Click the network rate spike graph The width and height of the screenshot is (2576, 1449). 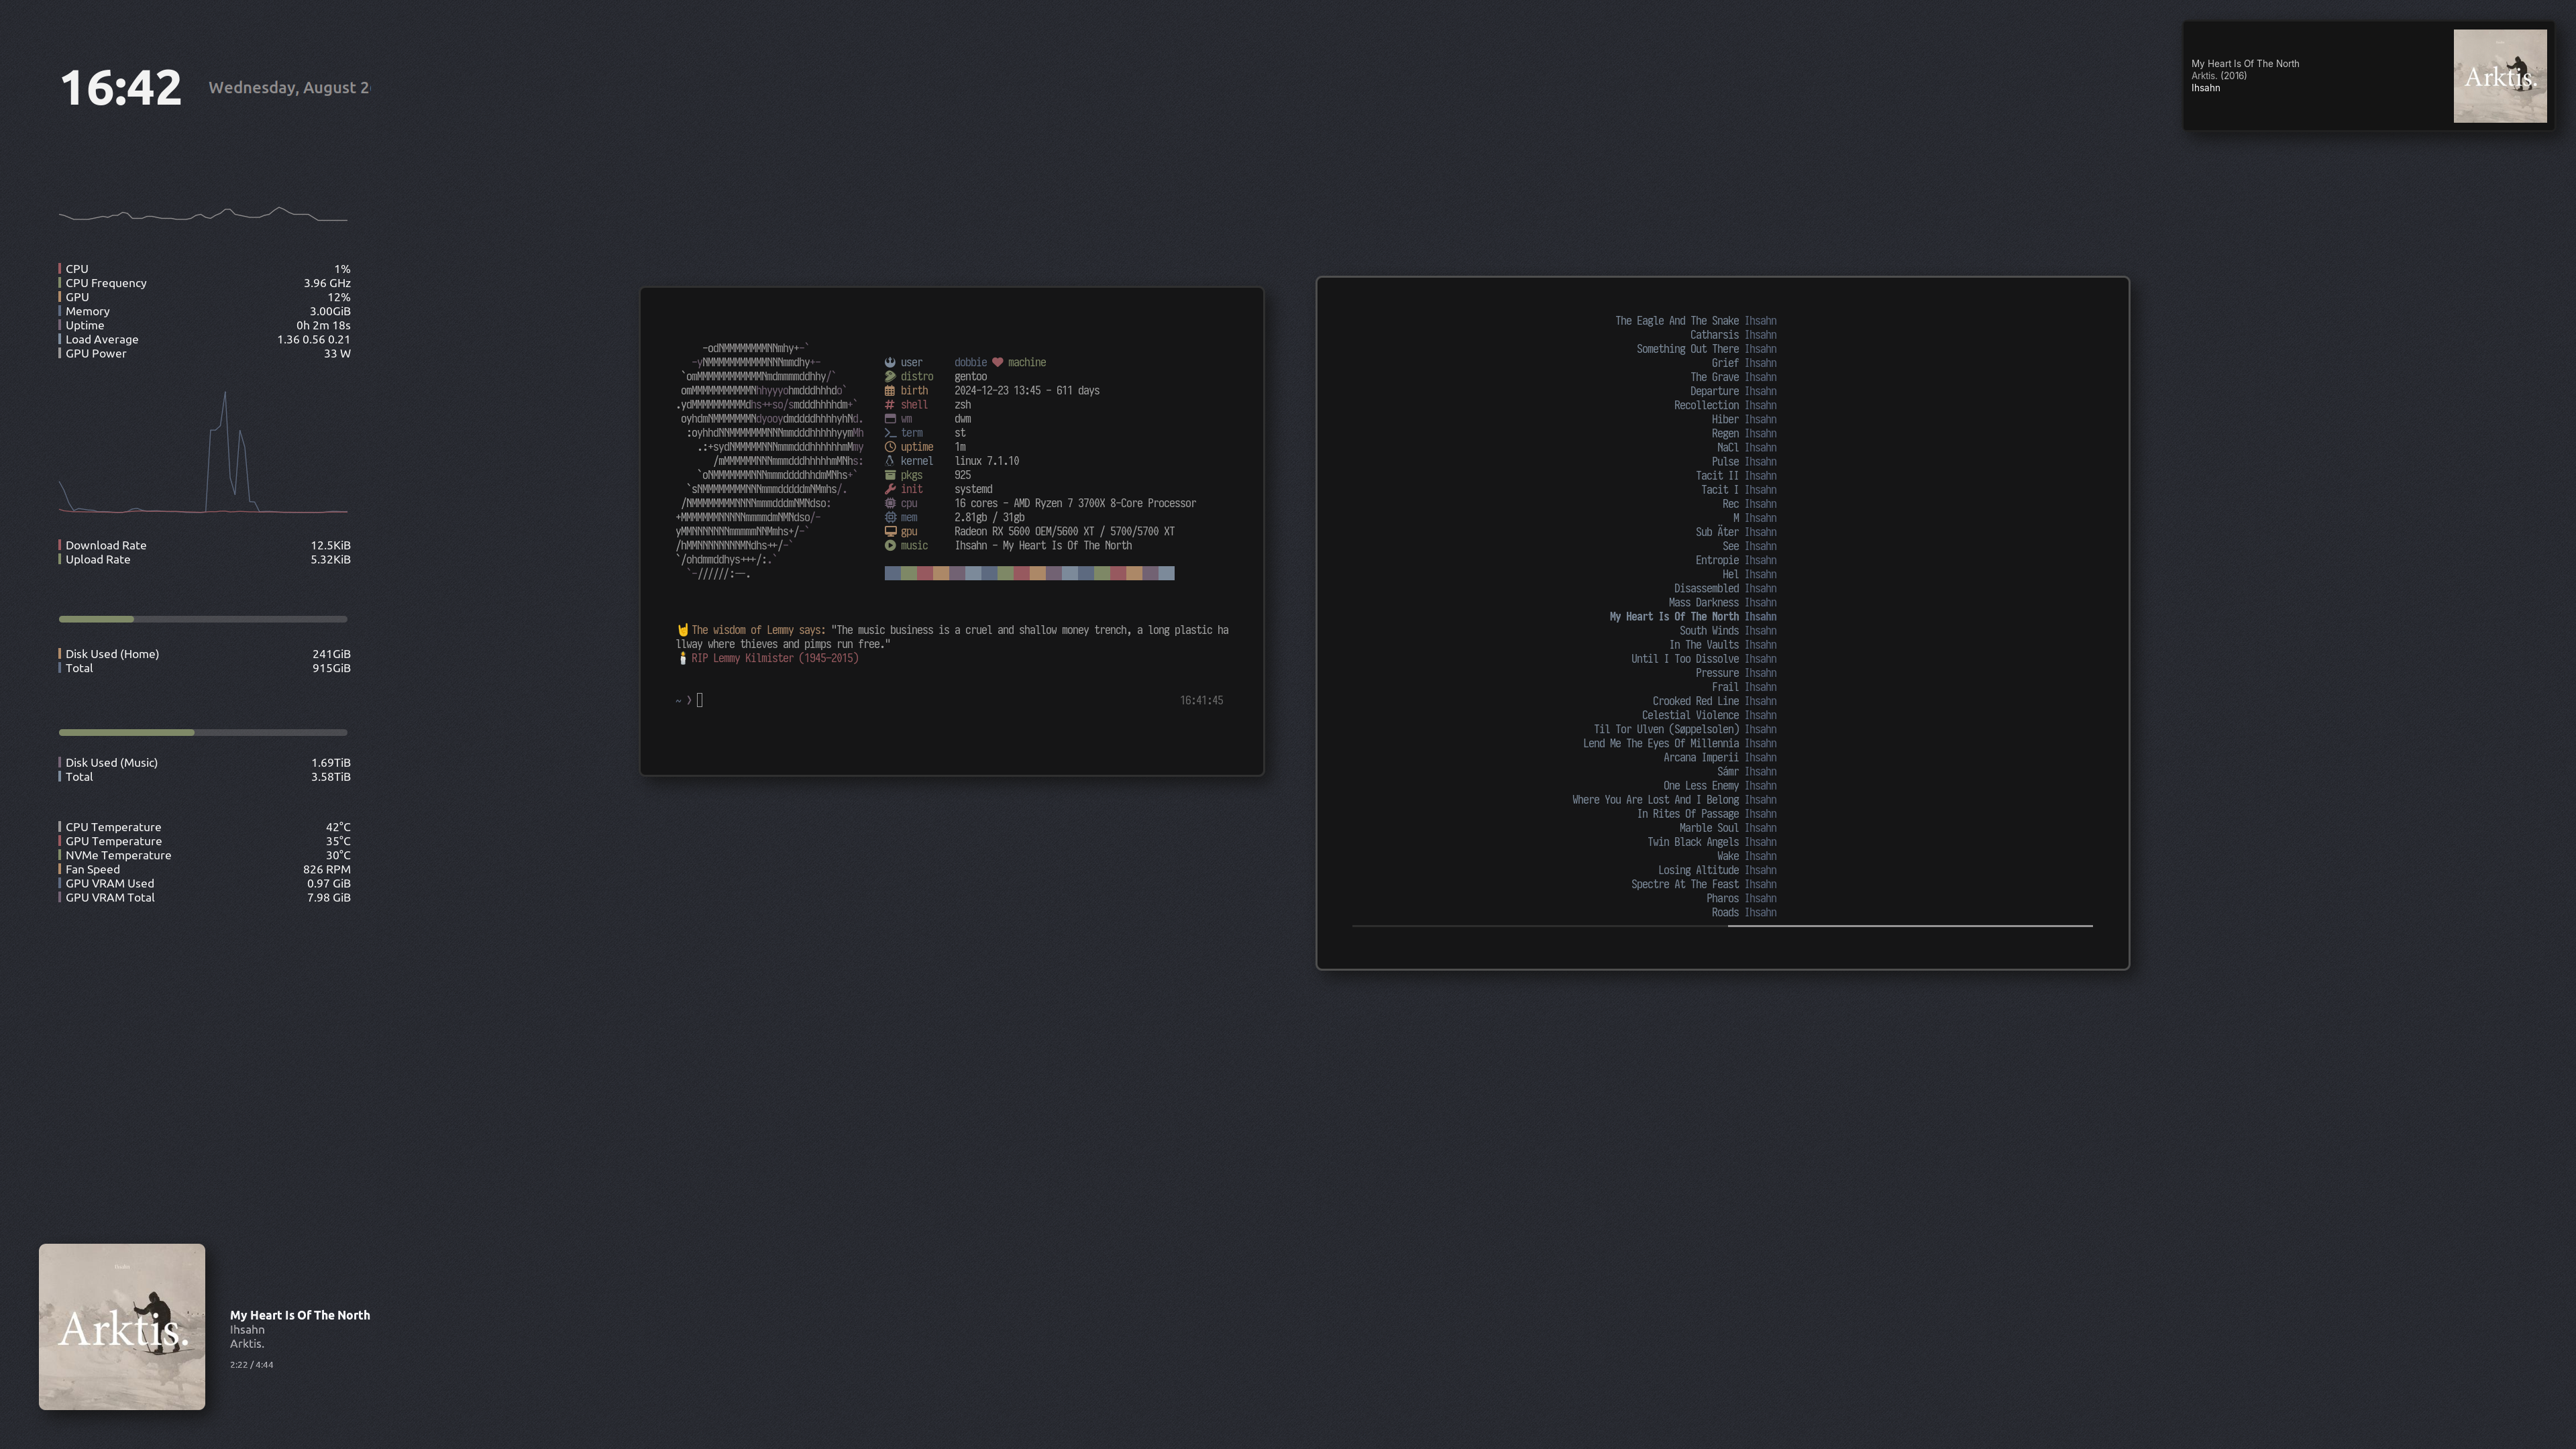203,452
